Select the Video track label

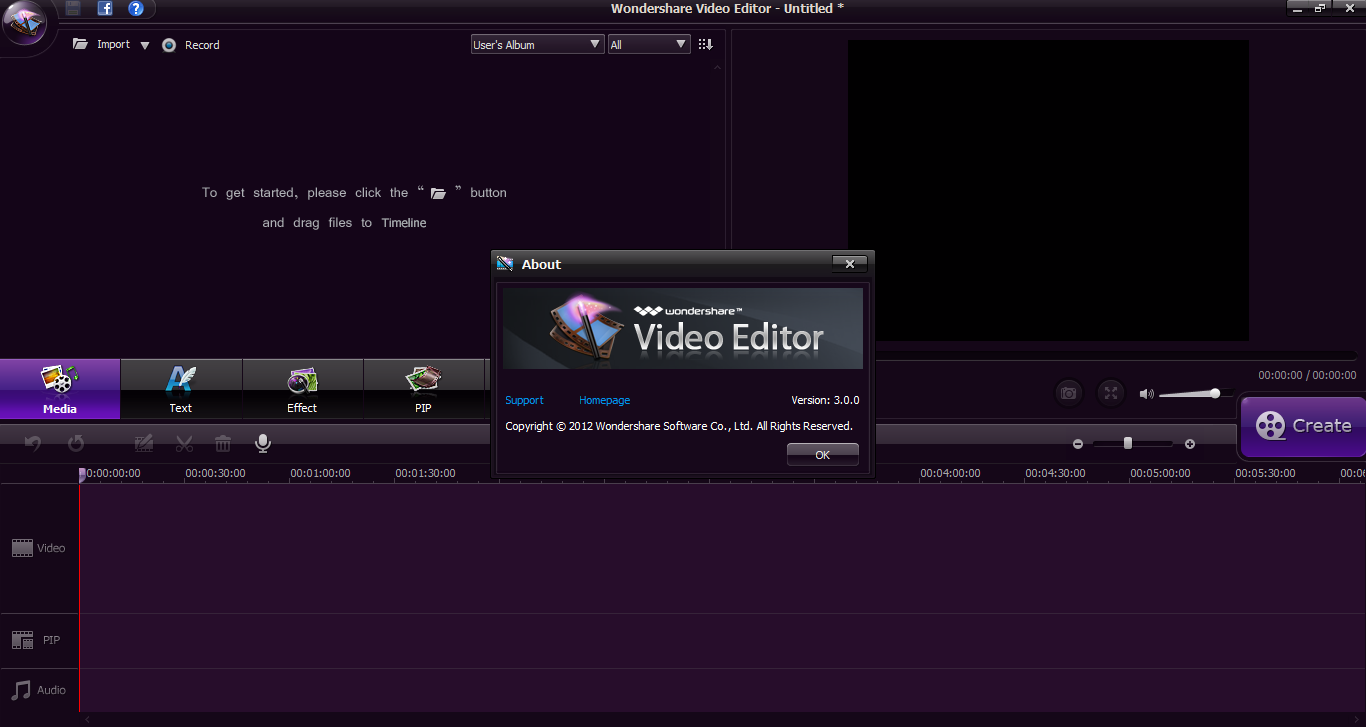[x=39, y=548]
